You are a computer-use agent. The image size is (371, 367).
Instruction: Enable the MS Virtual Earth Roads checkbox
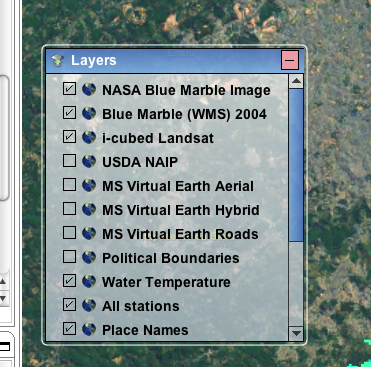69,233
